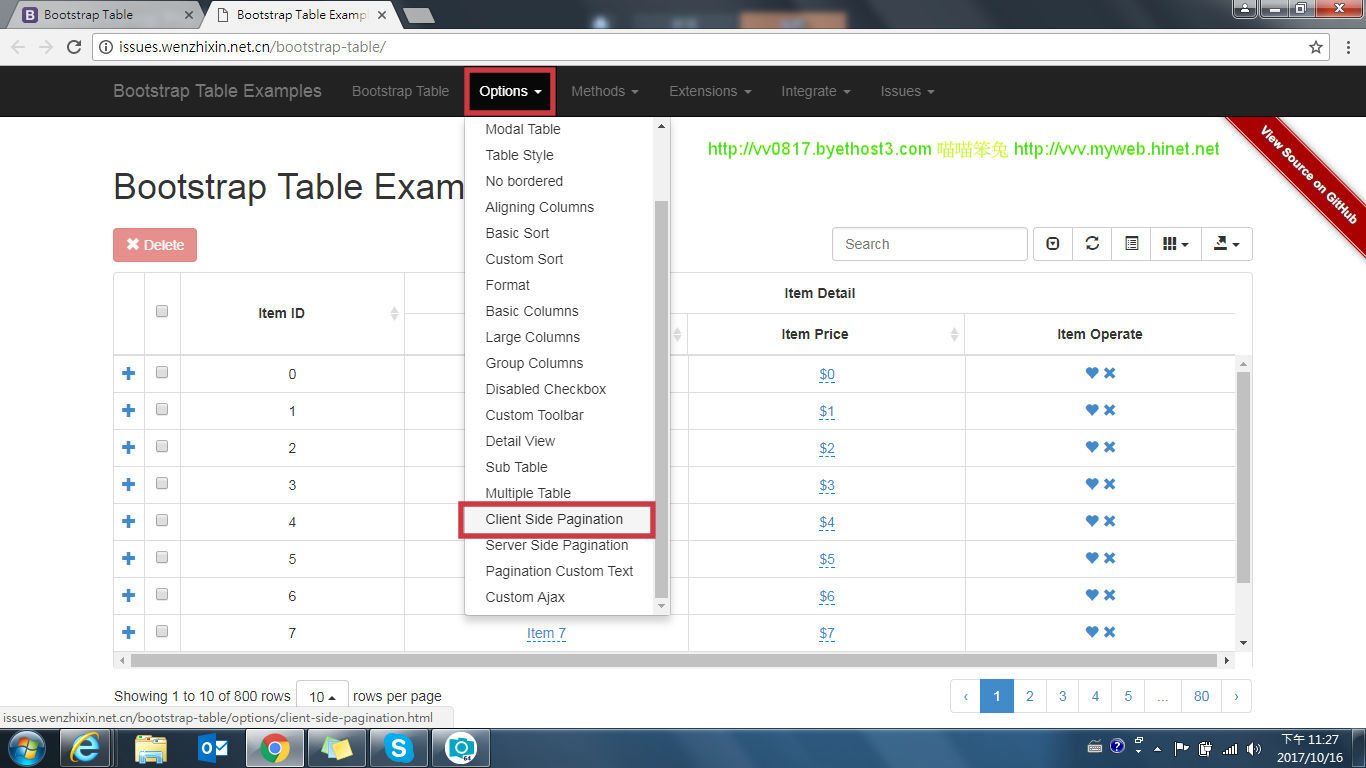Open Skype from taskbar
The image size is (1366, 768).
399,748
